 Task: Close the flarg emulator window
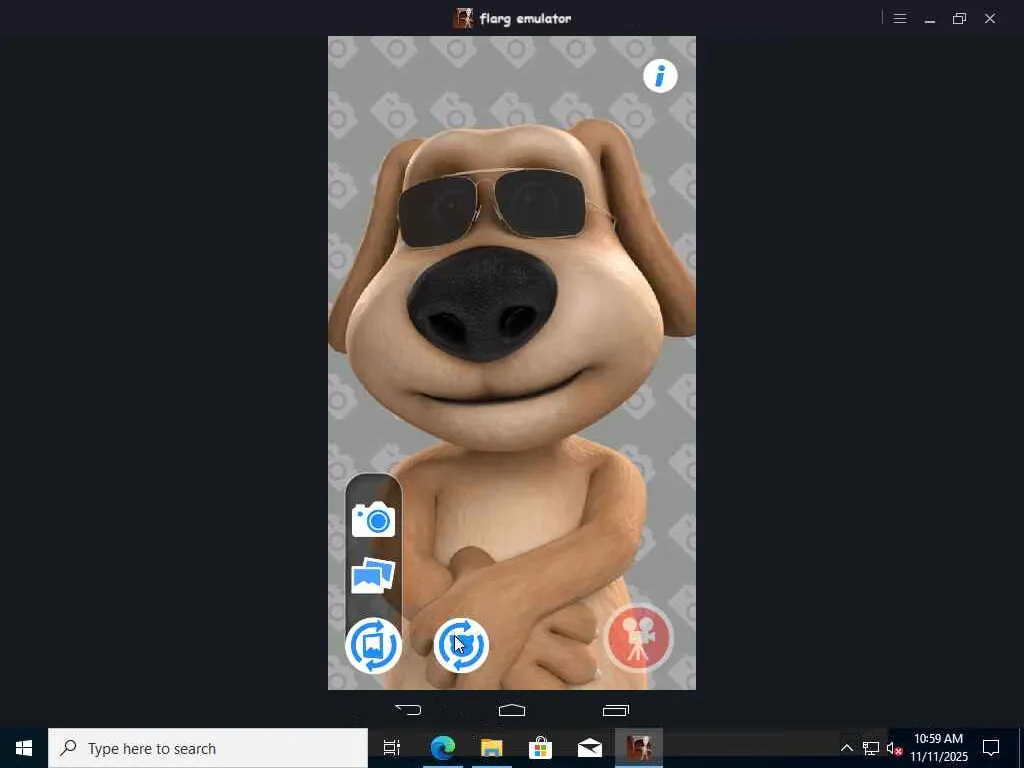coord(990,18)
